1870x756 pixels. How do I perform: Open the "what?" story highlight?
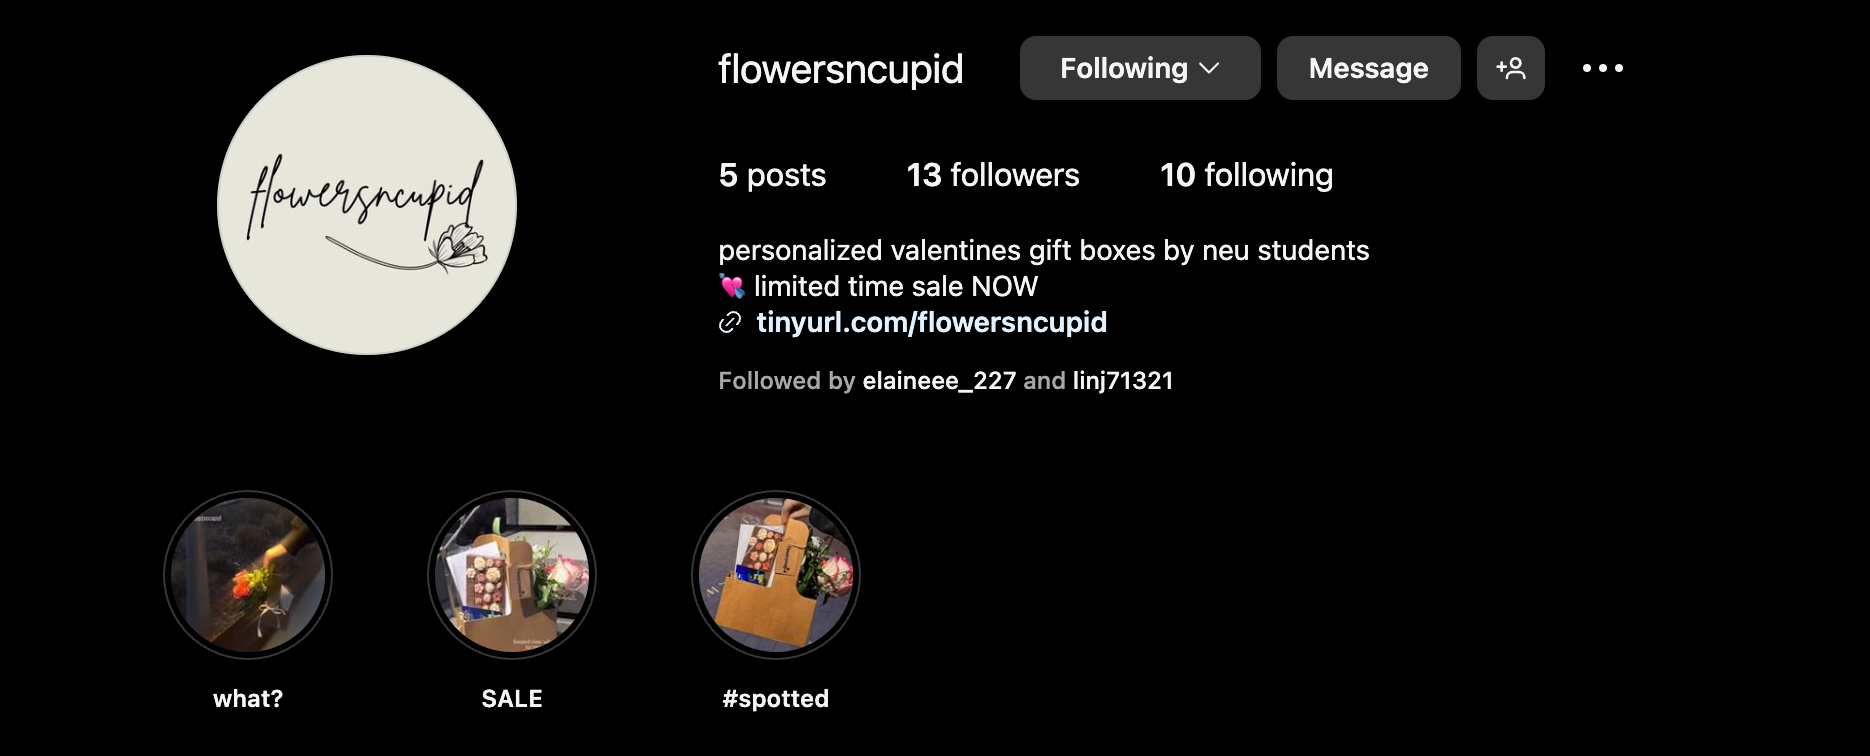pyautogui.click(x=248, y=575)
